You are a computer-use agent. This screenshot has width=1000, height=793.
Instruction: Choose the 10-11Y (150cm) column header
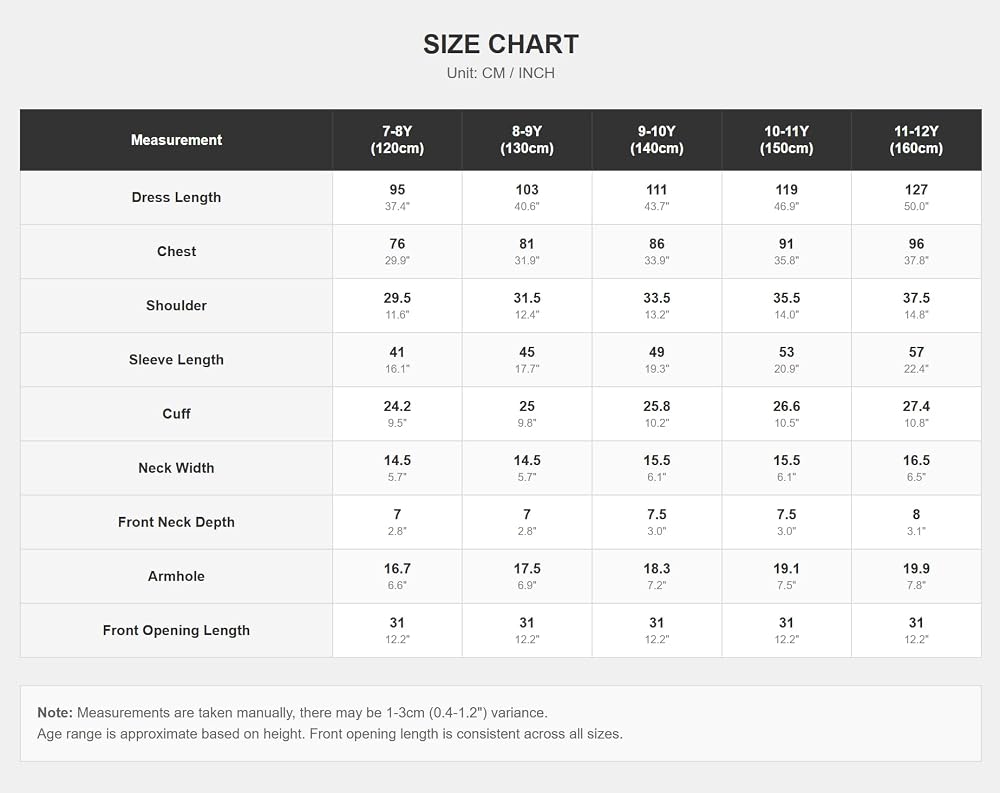[786, 140]
